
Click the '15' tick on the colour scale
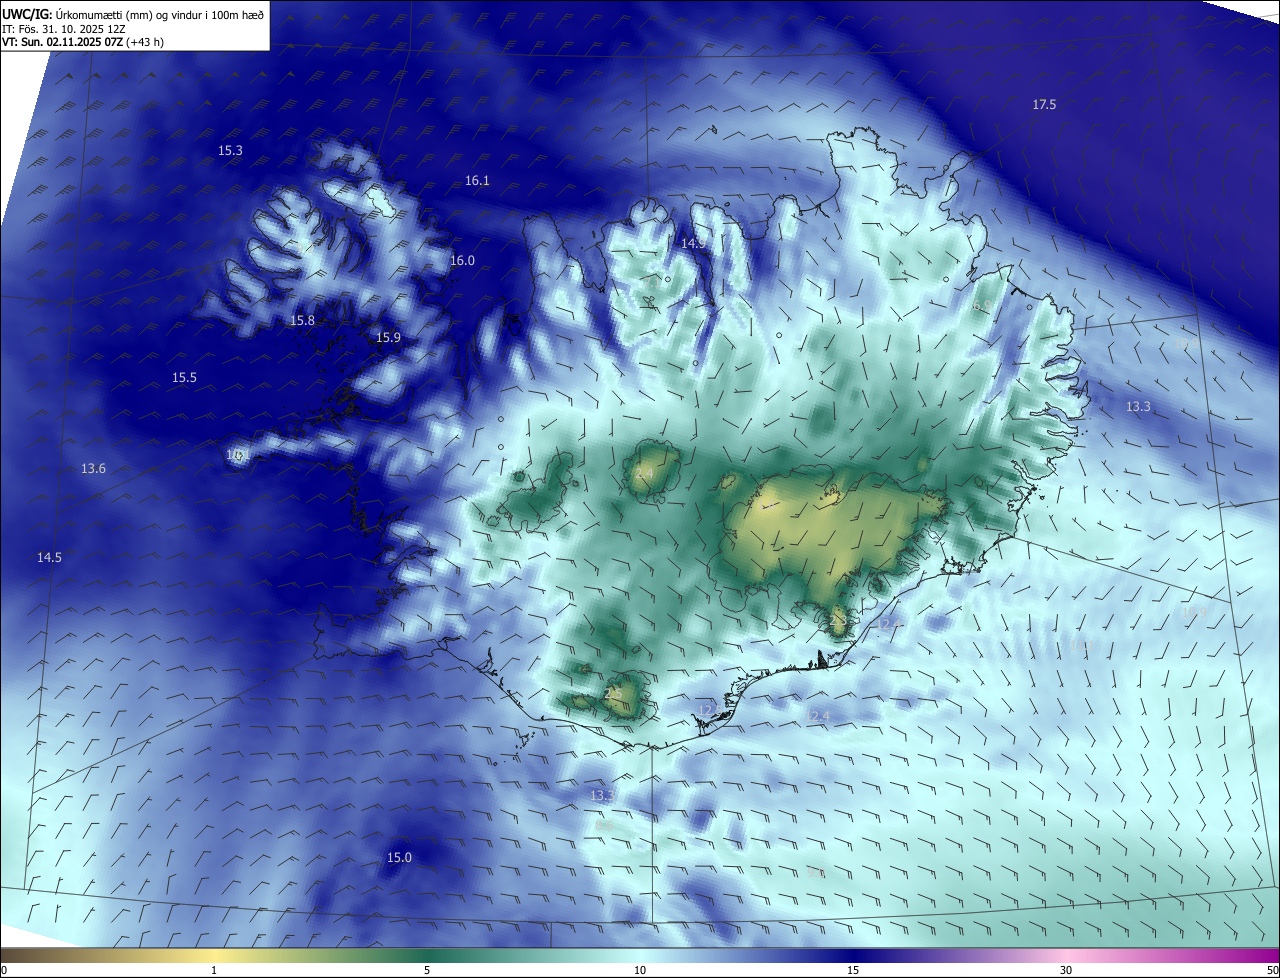[853, 970]
